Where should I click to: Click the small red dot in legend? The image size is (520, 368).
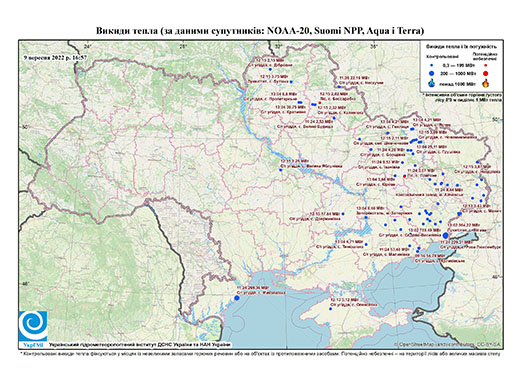click(x=486, y=66)
